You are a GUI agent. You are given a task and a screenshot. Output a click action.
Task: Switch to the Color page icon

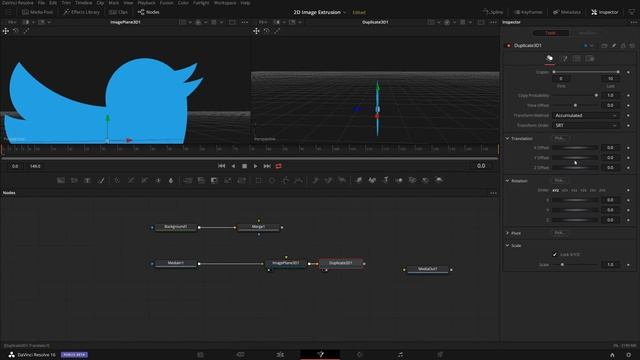tap(360, 354)
